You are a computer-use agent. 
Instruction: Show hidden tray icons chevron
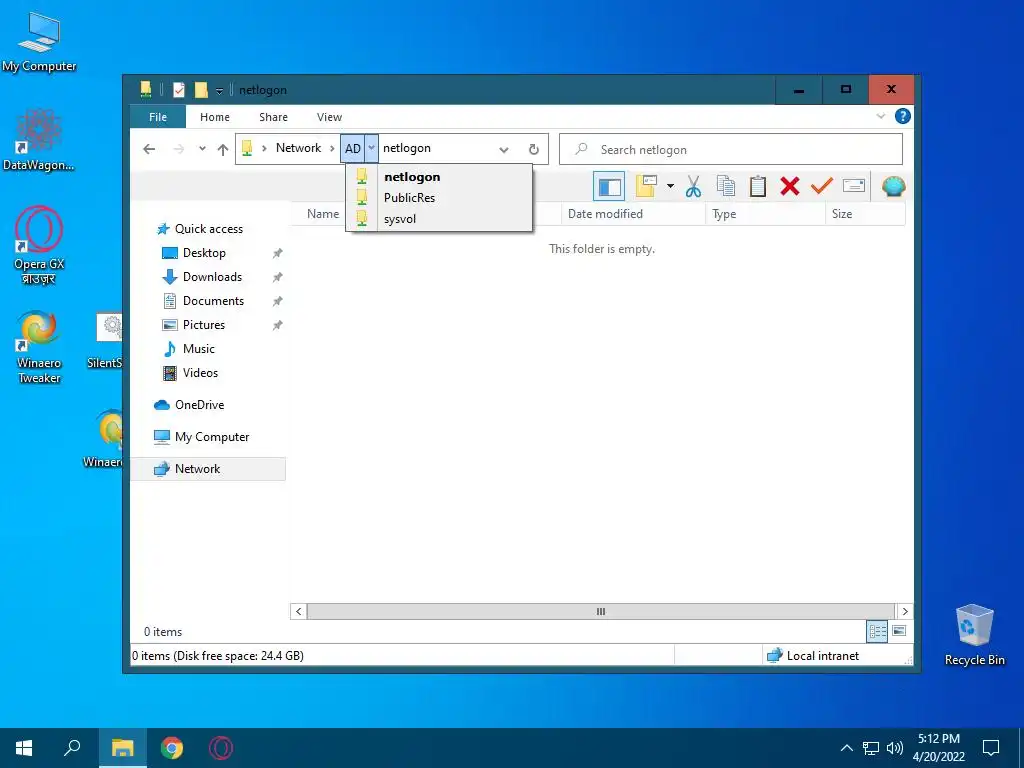pyautogui.click(x=846, y=748)
